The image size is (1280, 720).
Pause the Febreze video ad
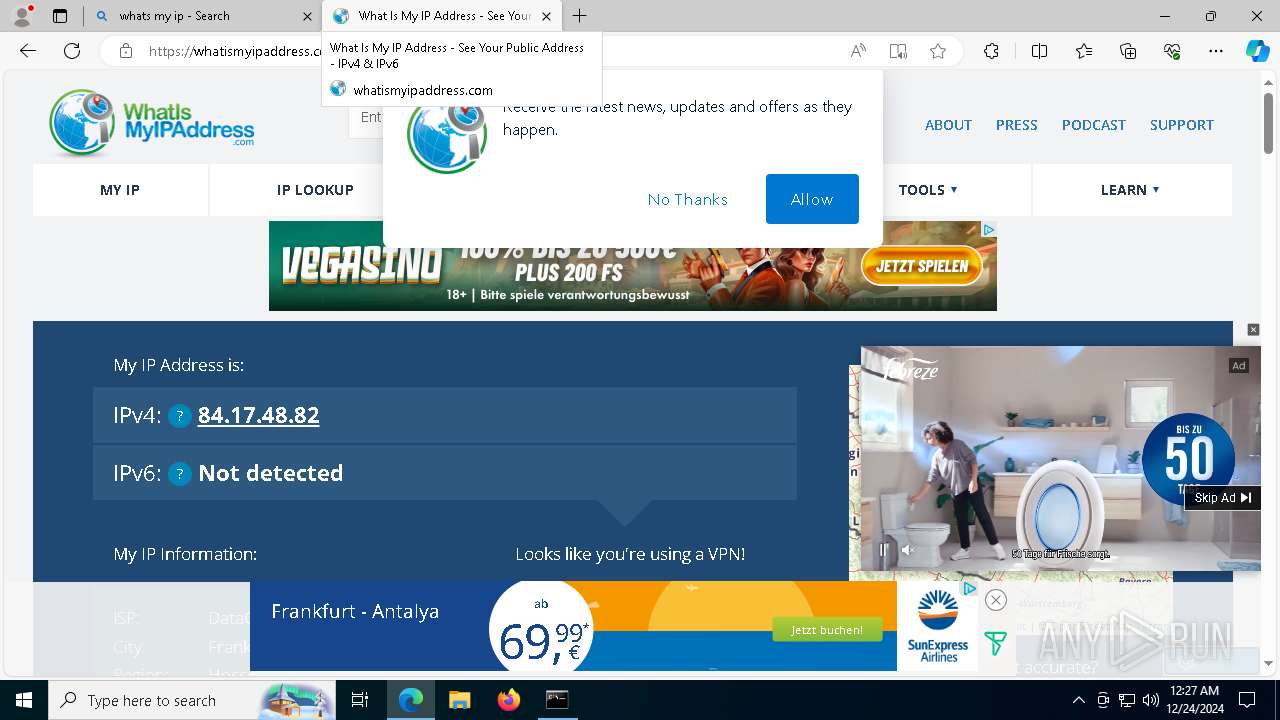[883, 550]
